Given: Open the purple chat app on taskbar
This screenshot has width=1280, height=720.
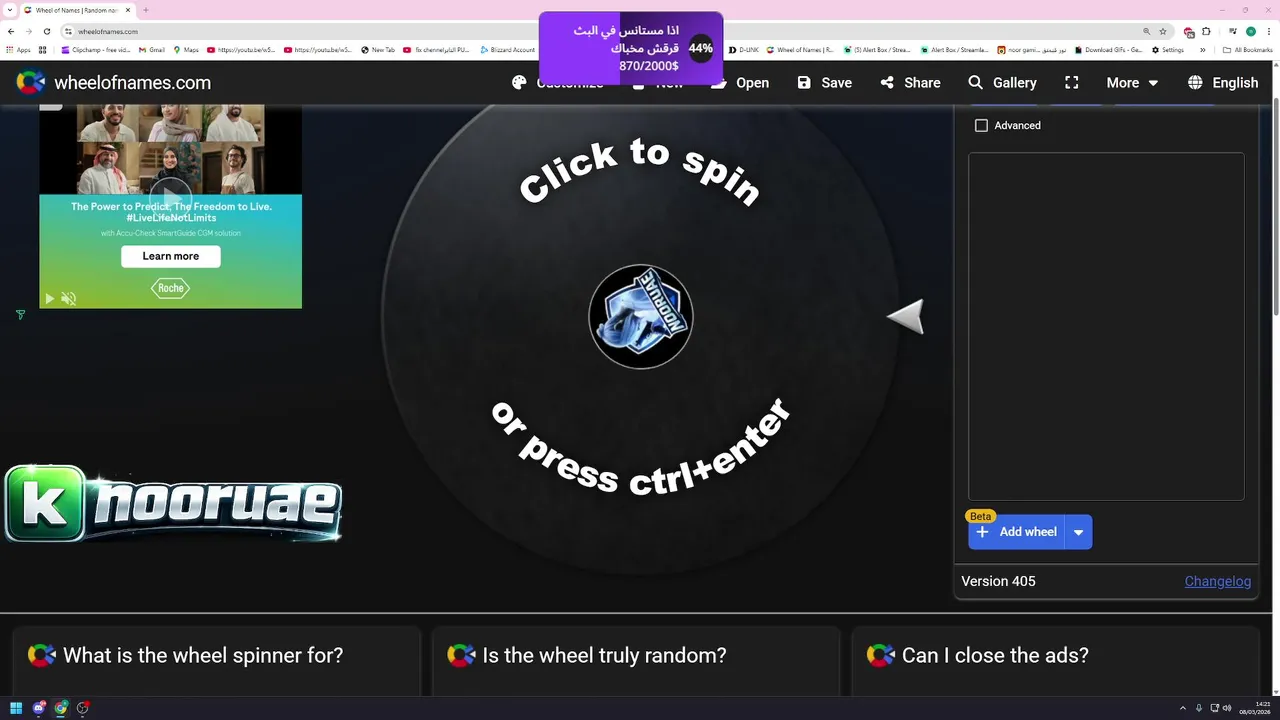Looking at the screenshot, I should (39, 708).
